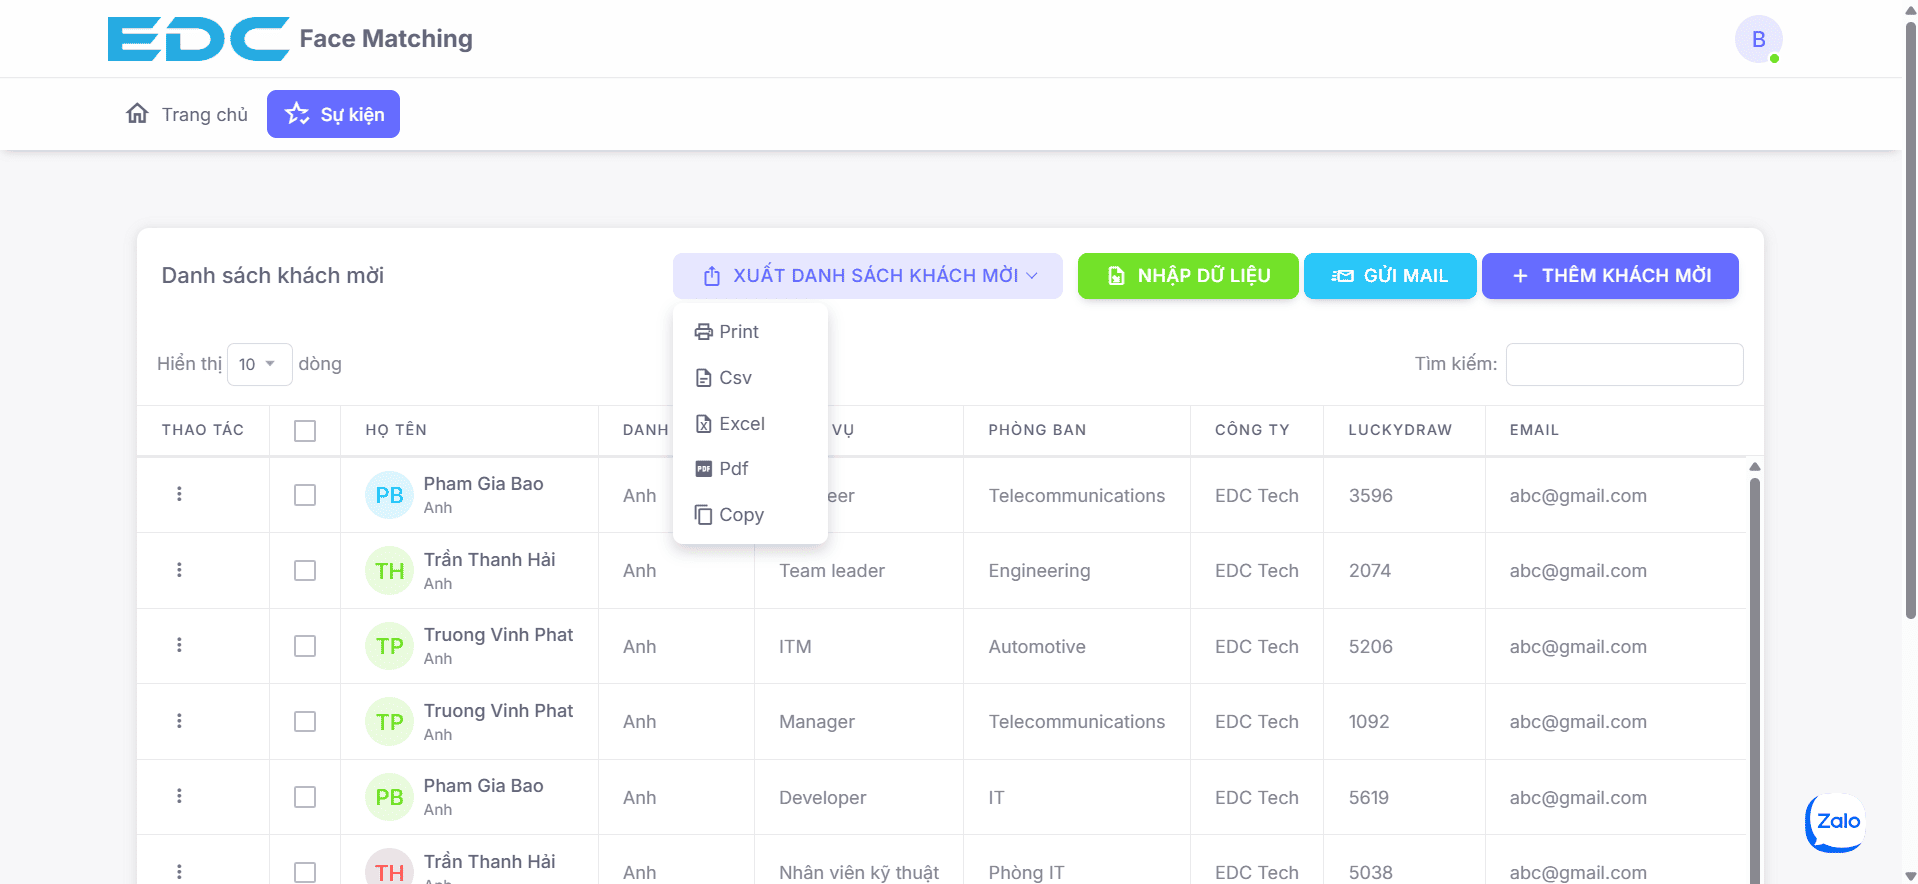
Task: Click PB avatar in the Developer row
Action: coord(389,797)
